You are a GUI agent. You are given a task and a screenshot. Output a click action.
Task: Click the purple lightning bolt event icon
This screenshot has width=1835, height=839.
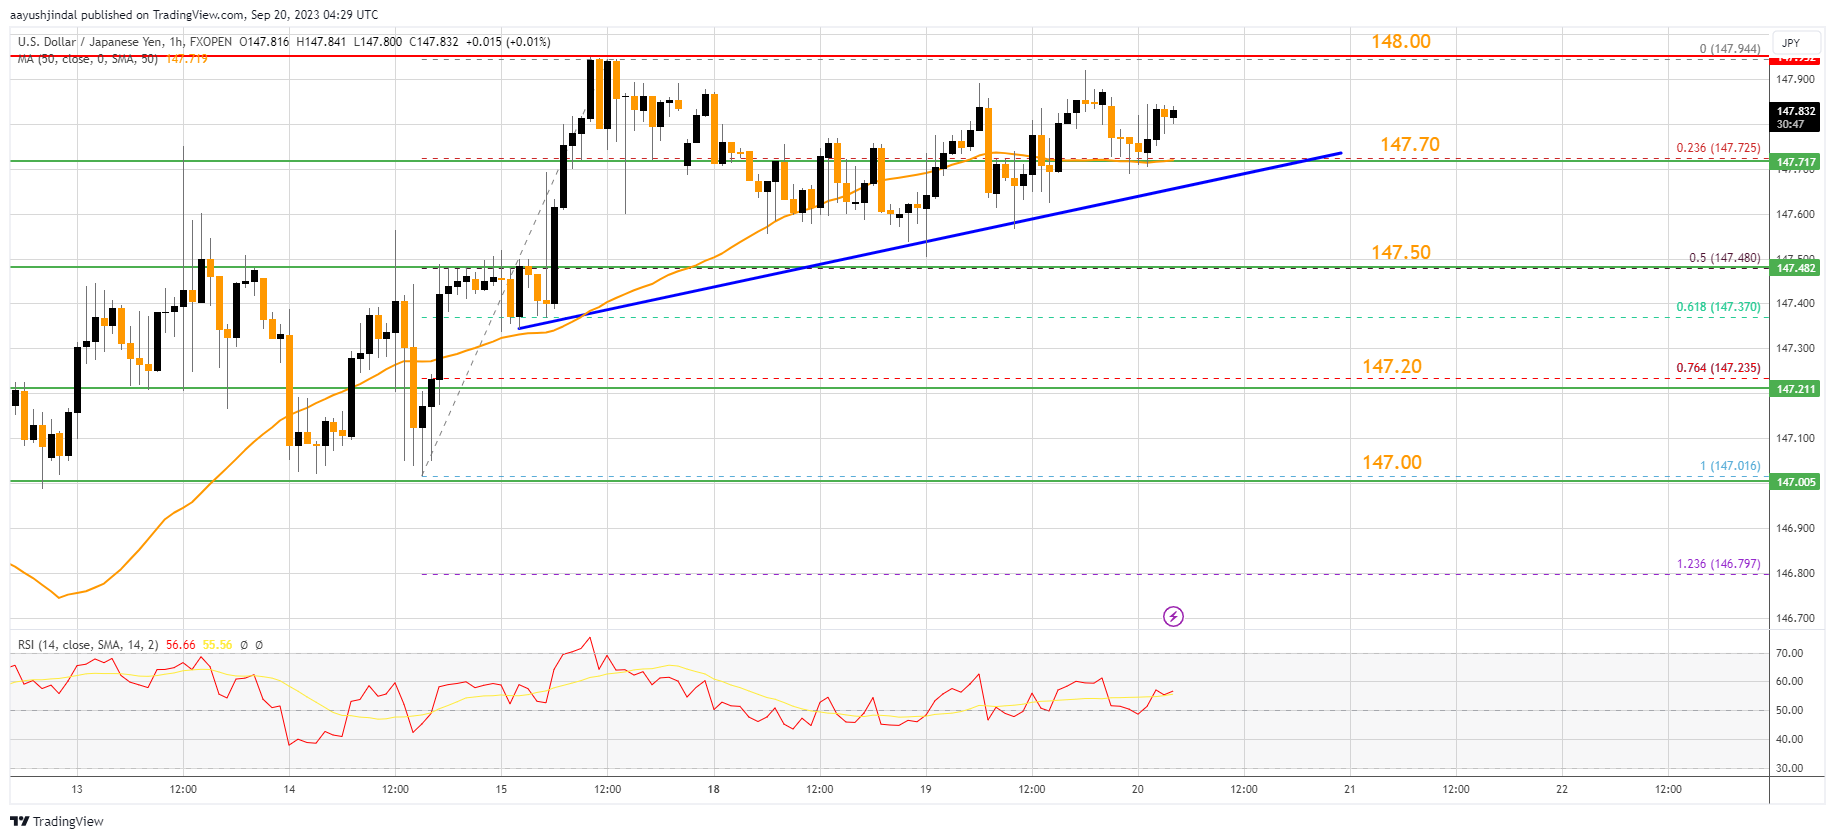click(1173, 616)
